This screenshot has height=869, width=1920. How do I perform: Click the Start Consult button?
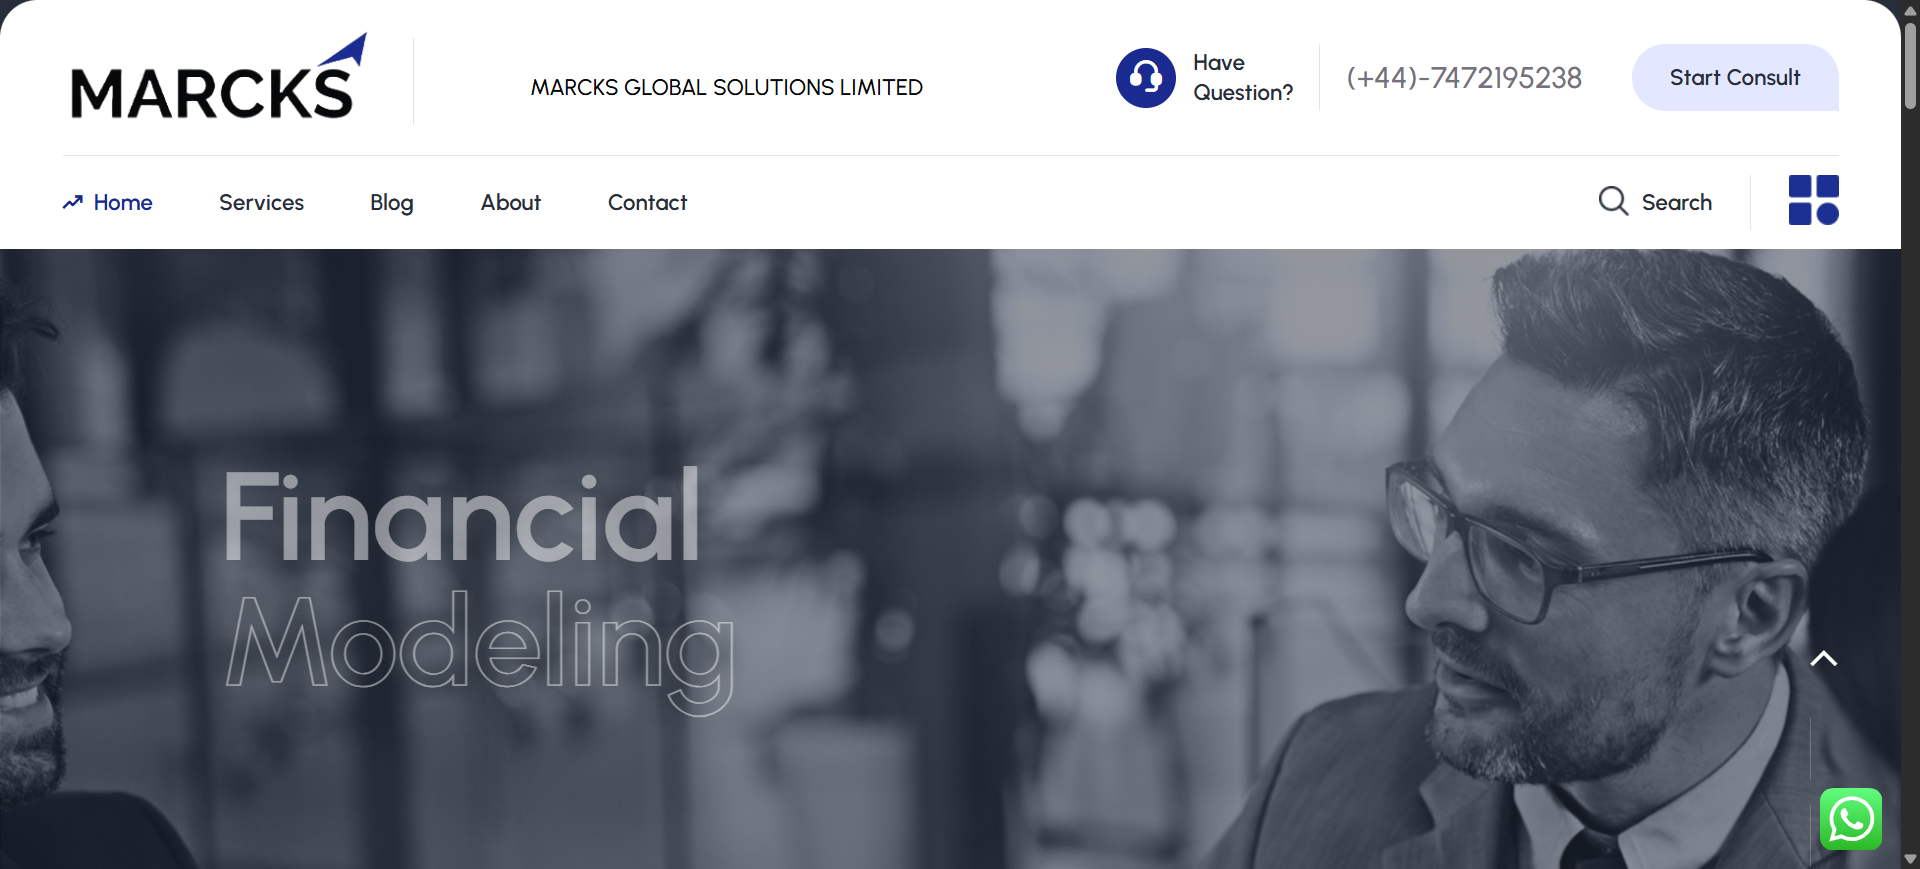pos(1735,77)
